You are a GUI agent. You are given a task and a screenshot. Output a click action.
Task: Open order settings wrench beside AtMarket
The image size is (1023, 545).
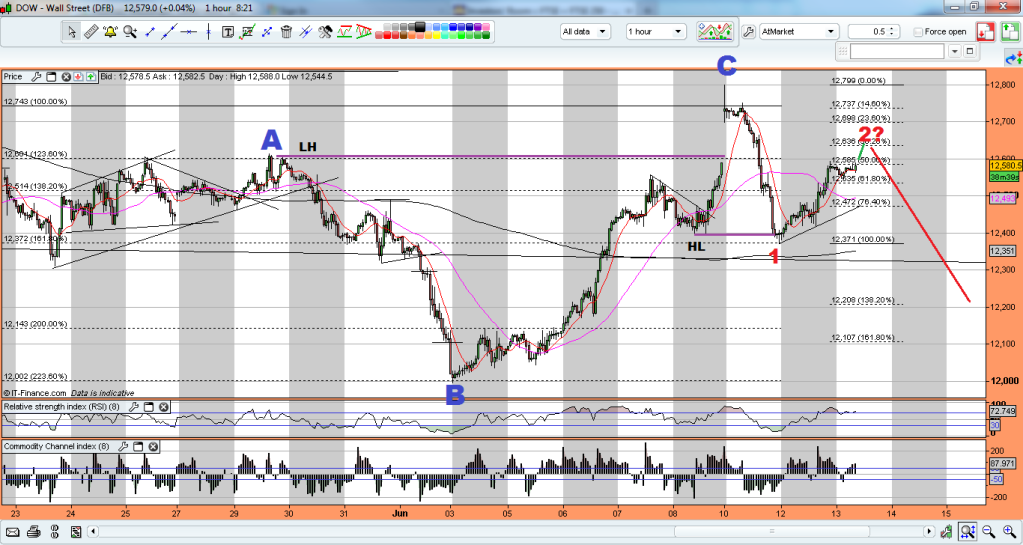coord(748,31)
